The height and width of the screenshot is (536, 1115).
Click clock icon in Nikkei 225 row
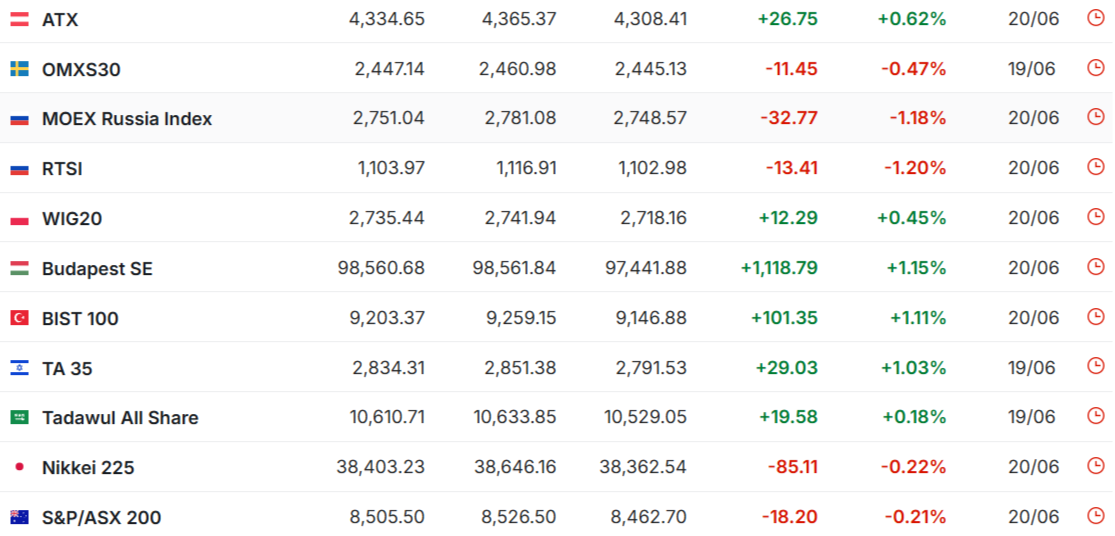[x=1096, y=466]
